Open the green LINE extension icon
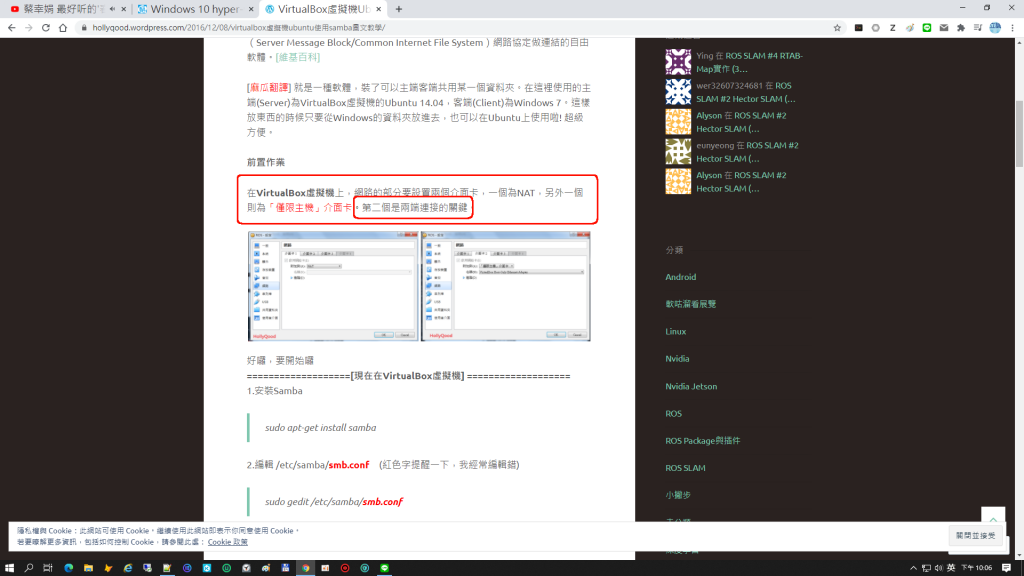Image resolution: width=1024 pixels, height=576 pixels. pos(927,27)
